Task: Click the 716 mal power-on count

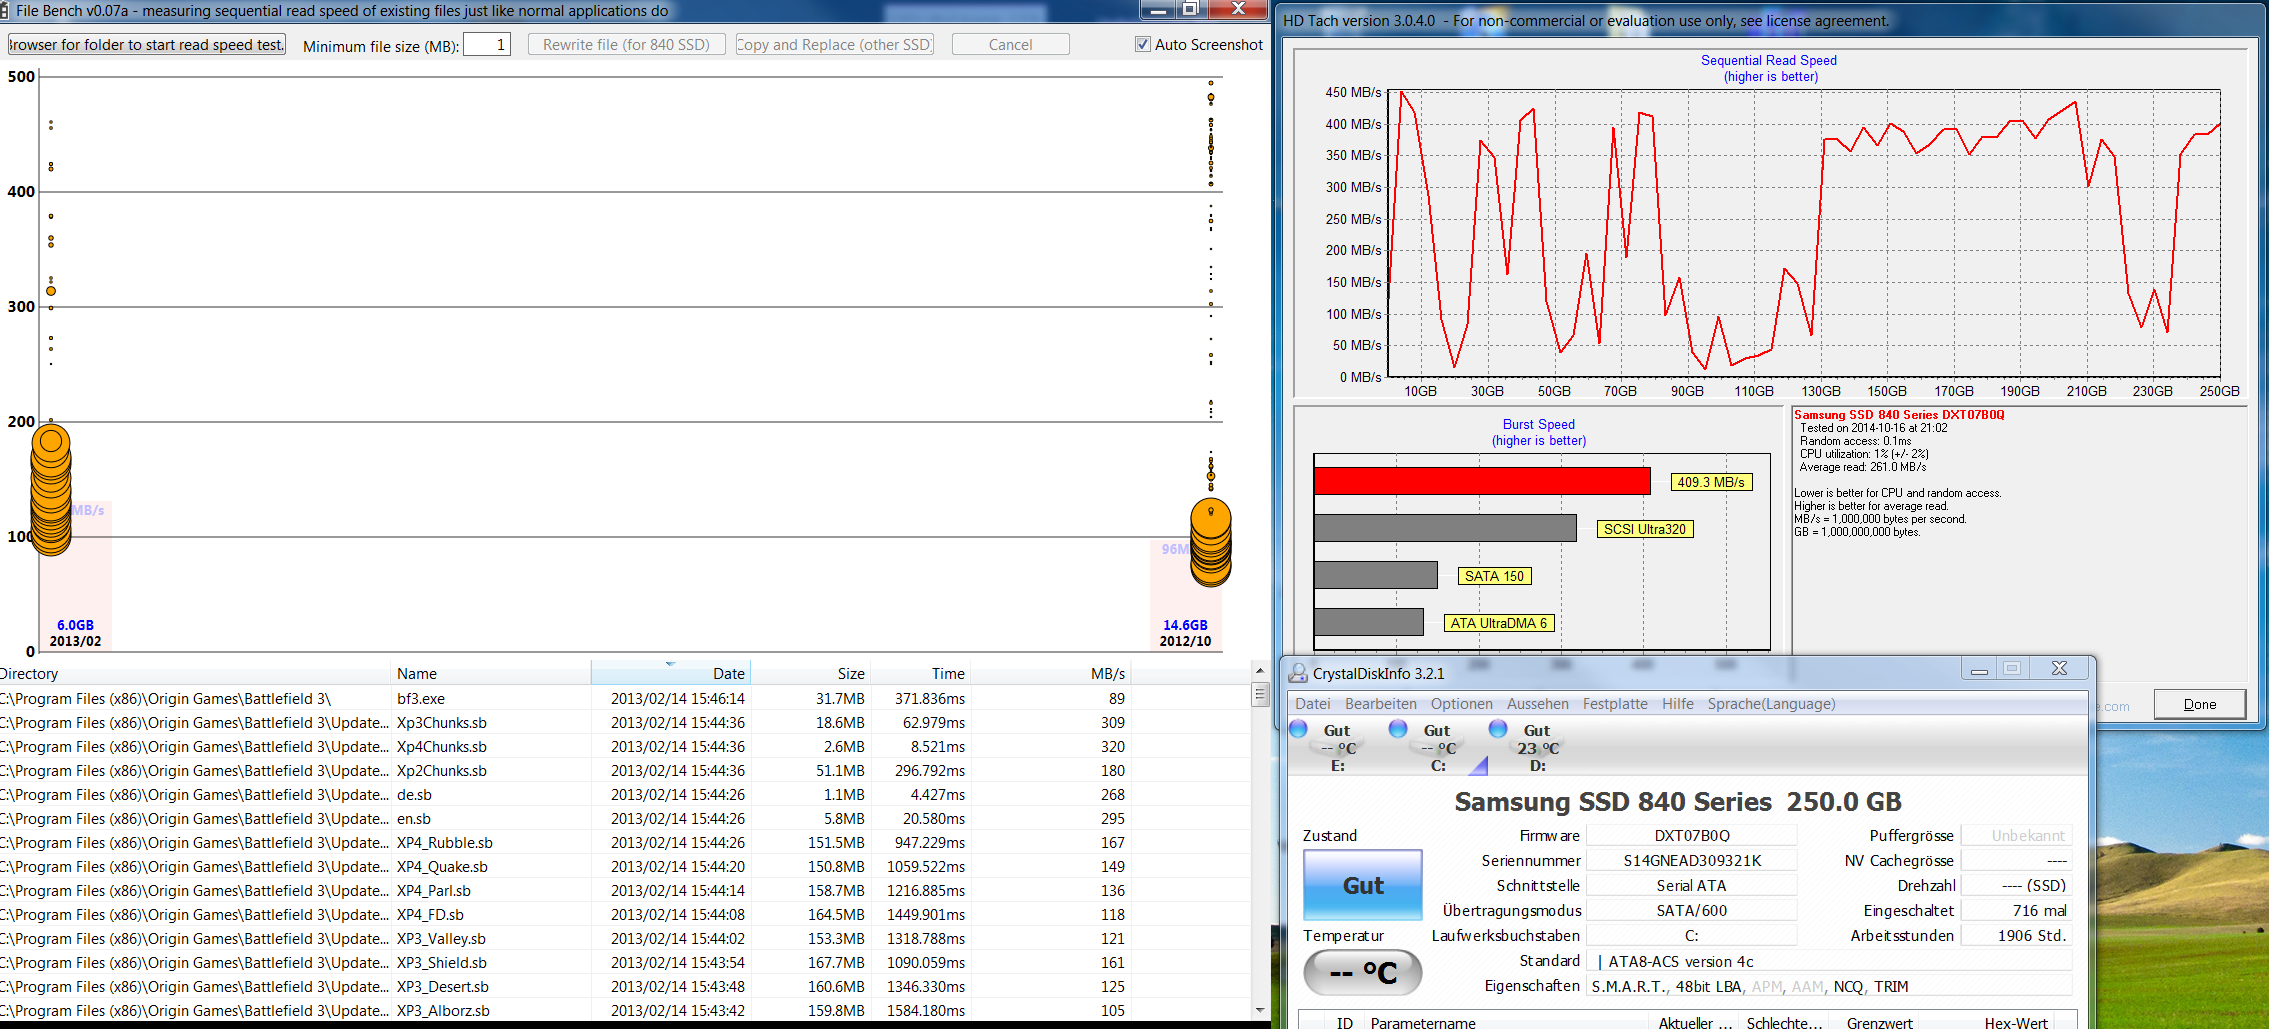Action: [2015, 910]
